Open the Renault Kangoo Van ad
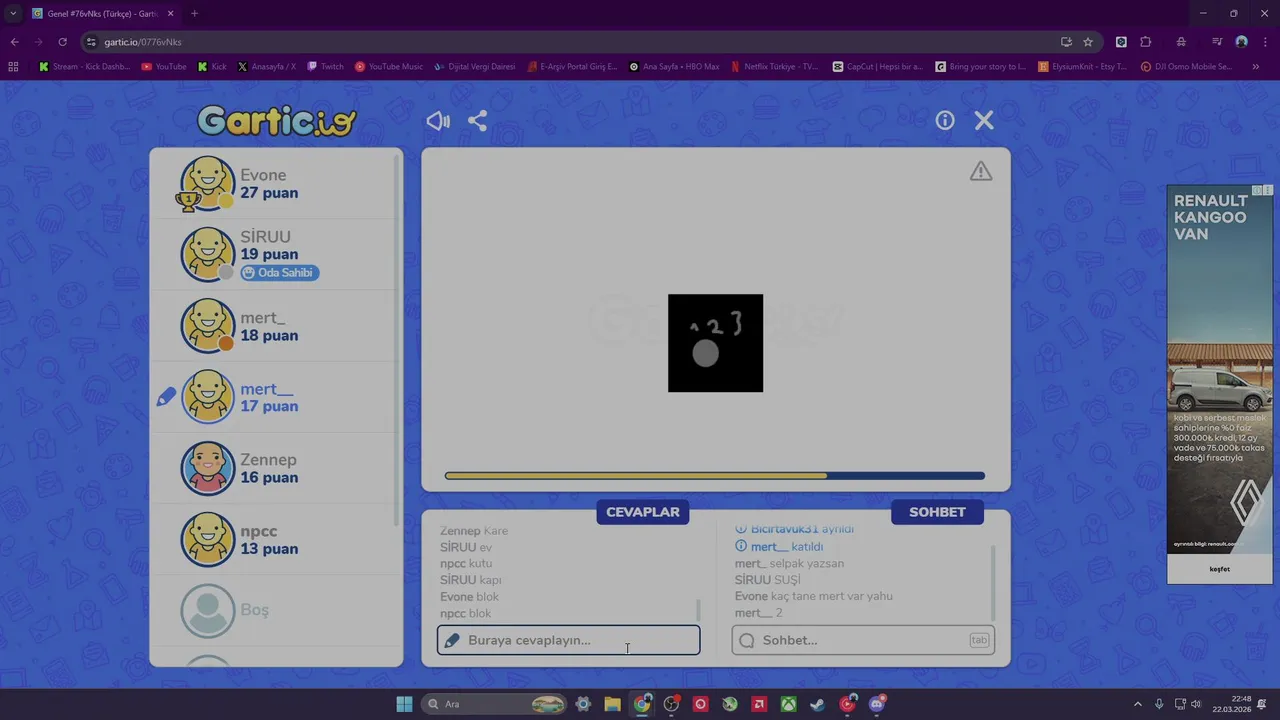The width and height of the screenshot is (1280, 720). 1219,370
